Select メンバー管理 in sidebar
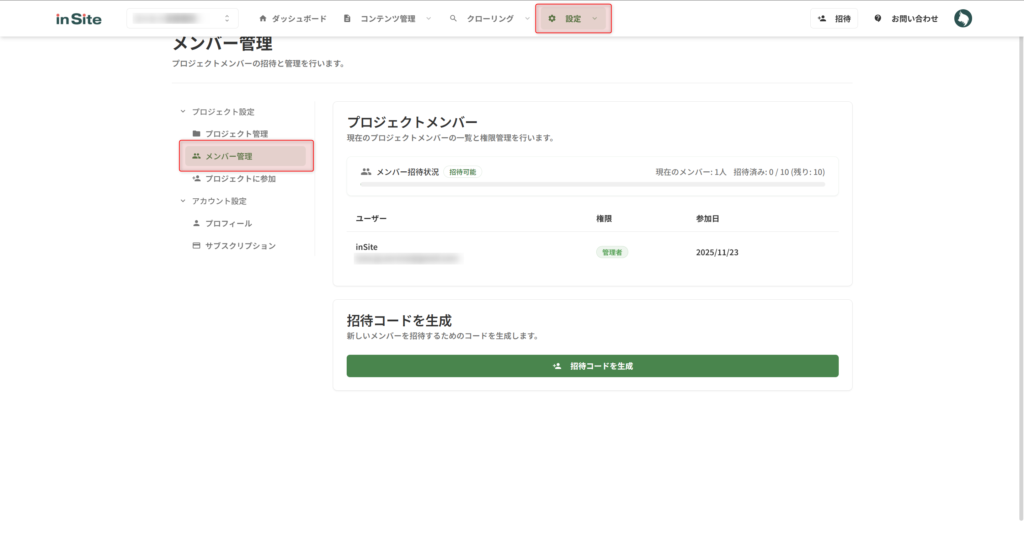 click(x=246, y=156)
